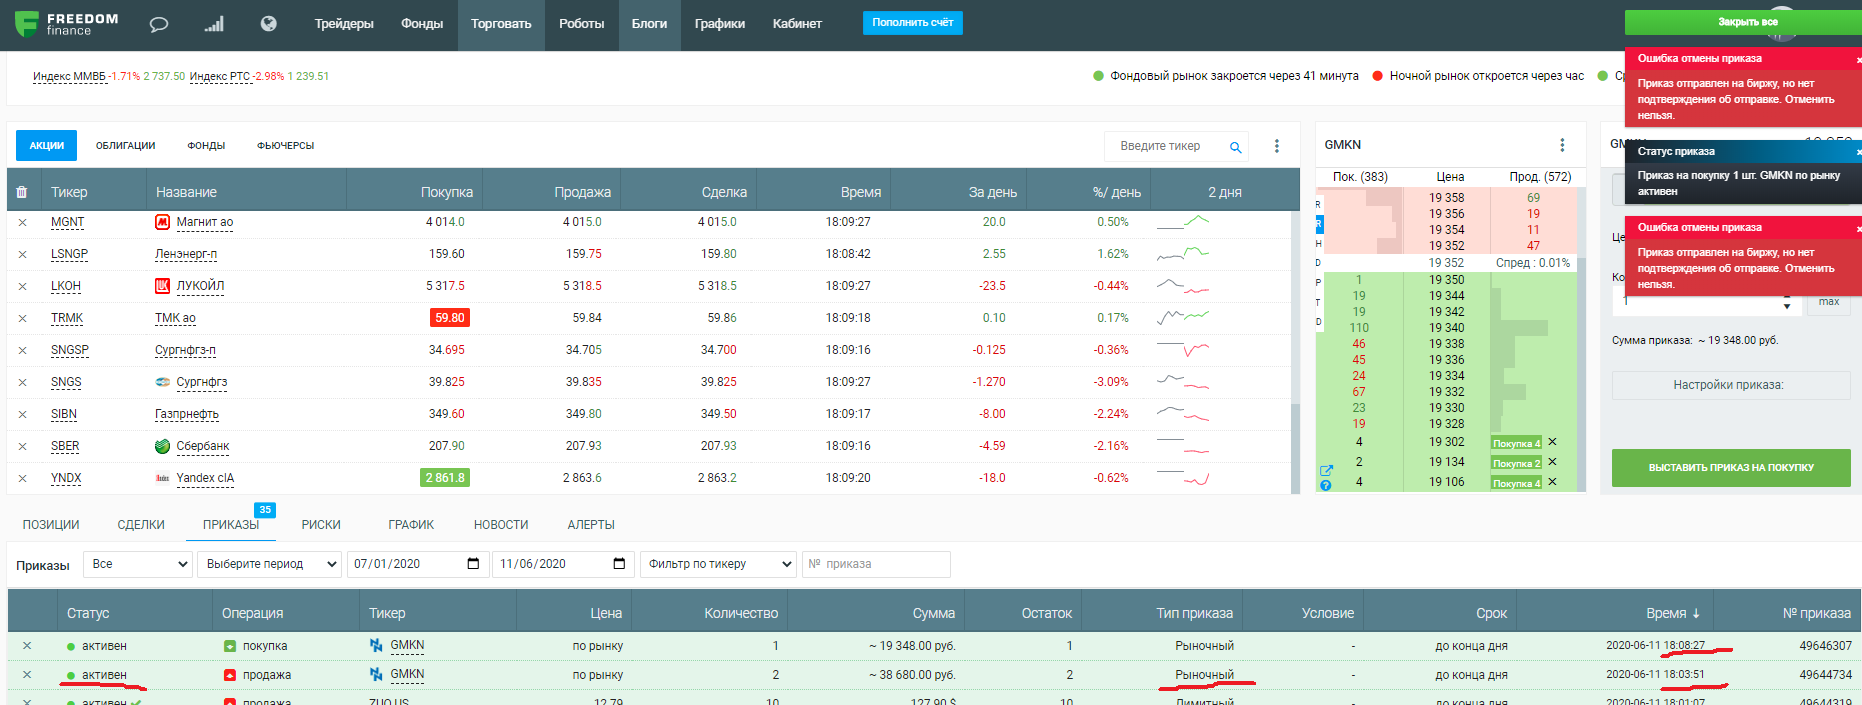Open order book in external window icon
Viewport: 1862px width, 705px height.
pos(1326,470)
